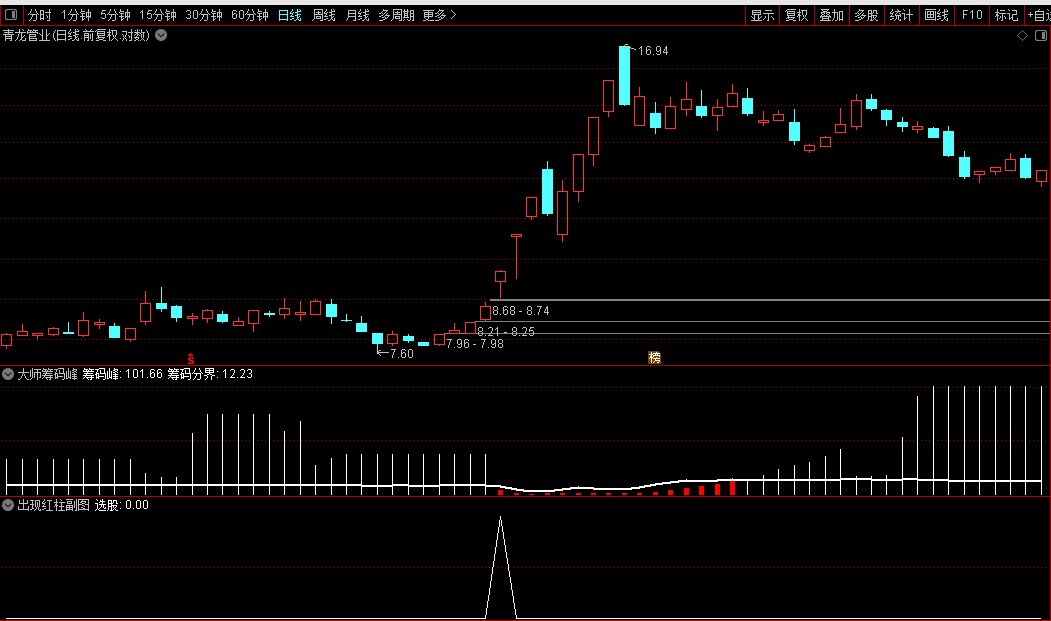Click the 榜 badge marker on chart

[x=655, y=358]
